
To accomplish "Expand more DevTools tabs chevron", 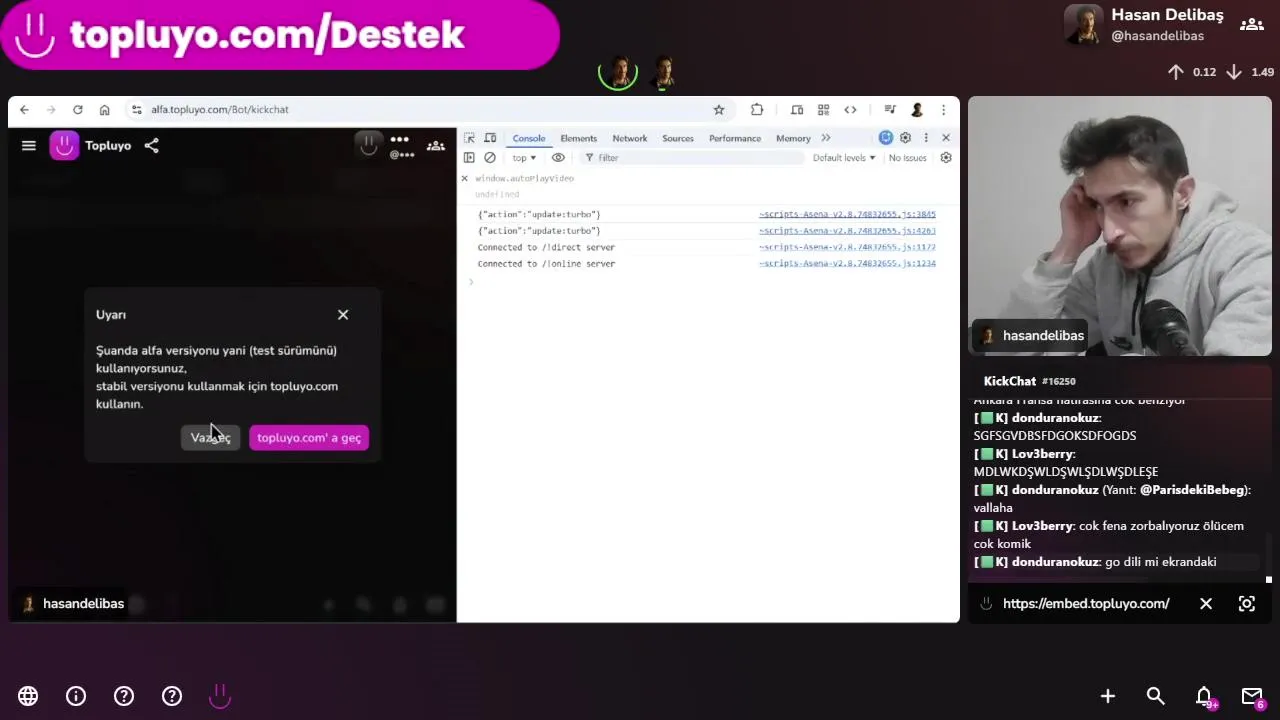I will 826,138.
